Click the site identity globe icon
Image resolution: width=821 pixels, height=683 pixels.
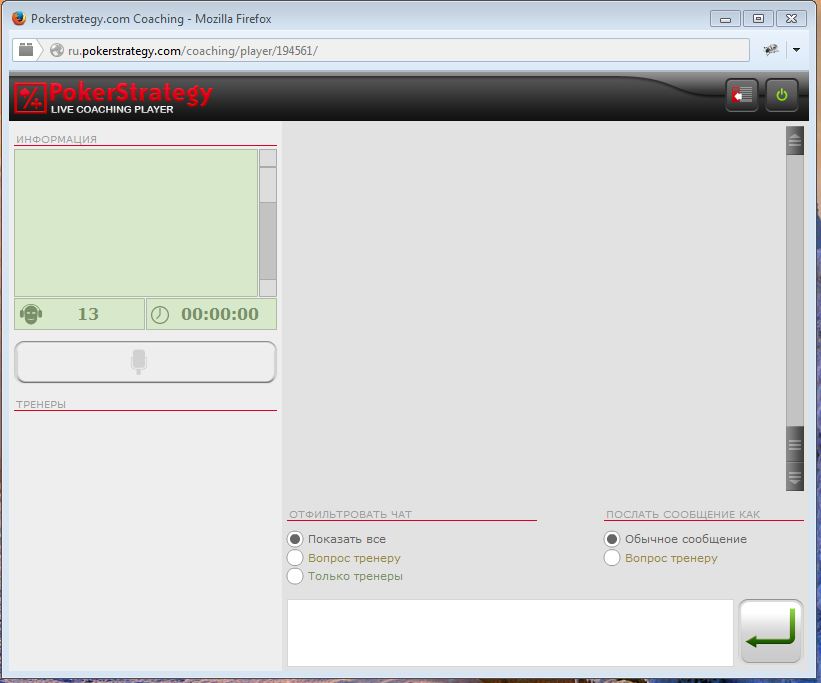pyautogui.click(x=57, y=50)
